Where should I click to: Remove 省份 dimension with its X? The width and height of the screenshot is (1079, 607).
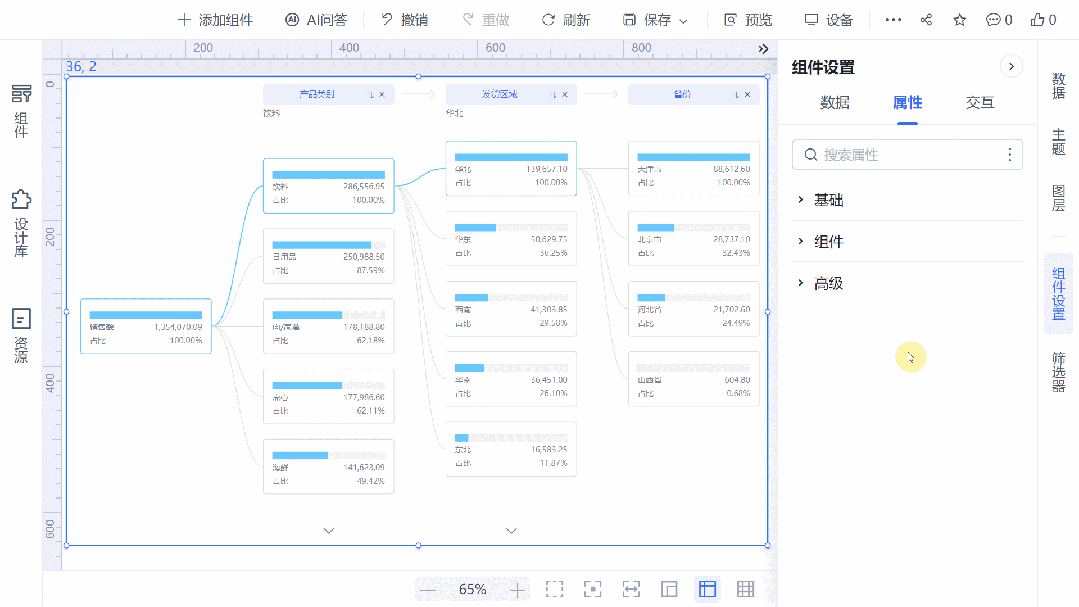[x=747, y=94]
